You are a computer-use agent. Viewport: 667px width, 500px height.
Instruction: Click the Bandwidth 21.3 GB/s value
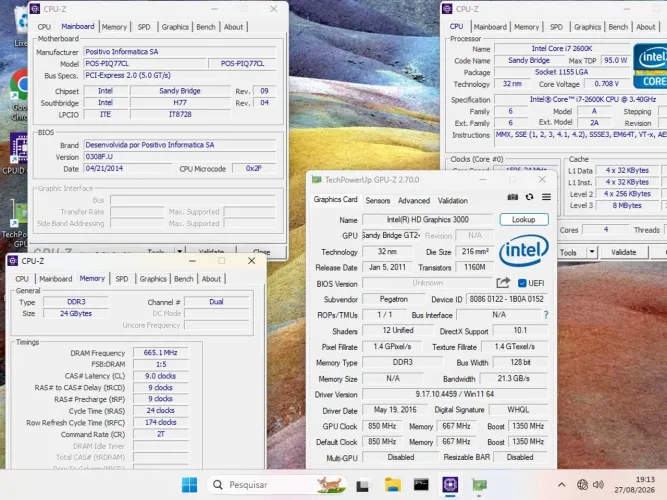[x=513, y=378]
